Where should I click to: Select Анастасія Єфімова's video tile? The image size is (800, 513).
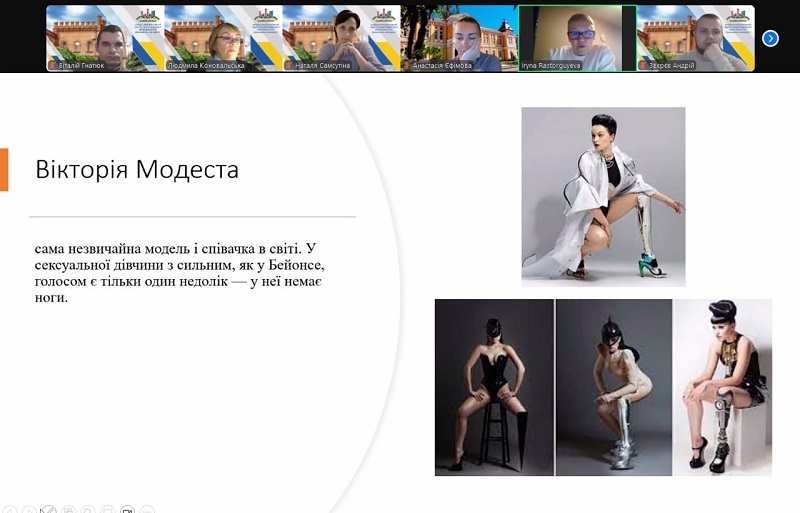tap(459, 38)
